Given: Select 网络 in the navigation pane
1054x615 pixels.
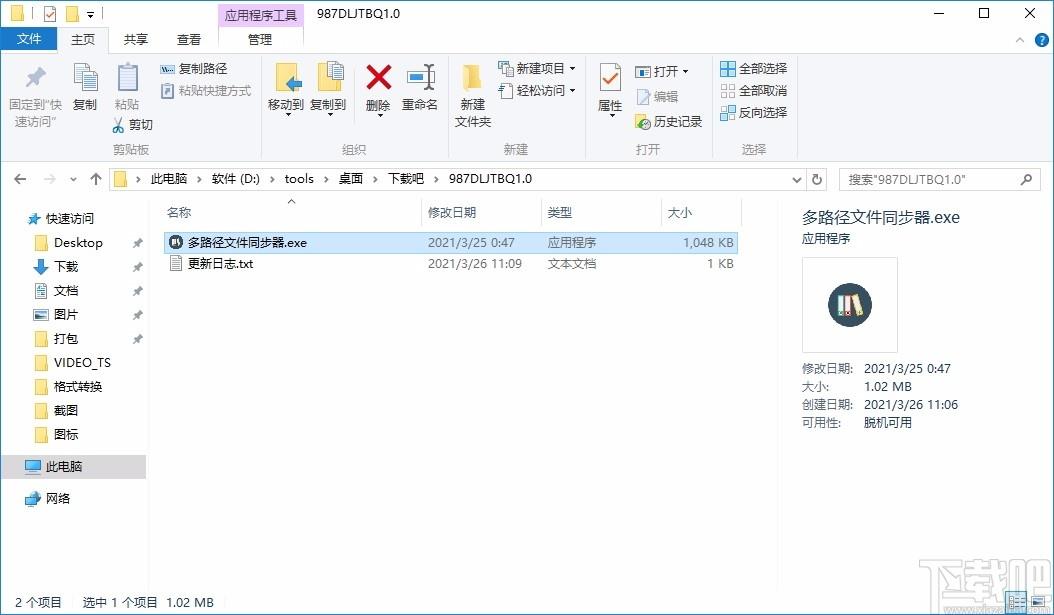Looking at the screenshot, I should pos(58,498).
